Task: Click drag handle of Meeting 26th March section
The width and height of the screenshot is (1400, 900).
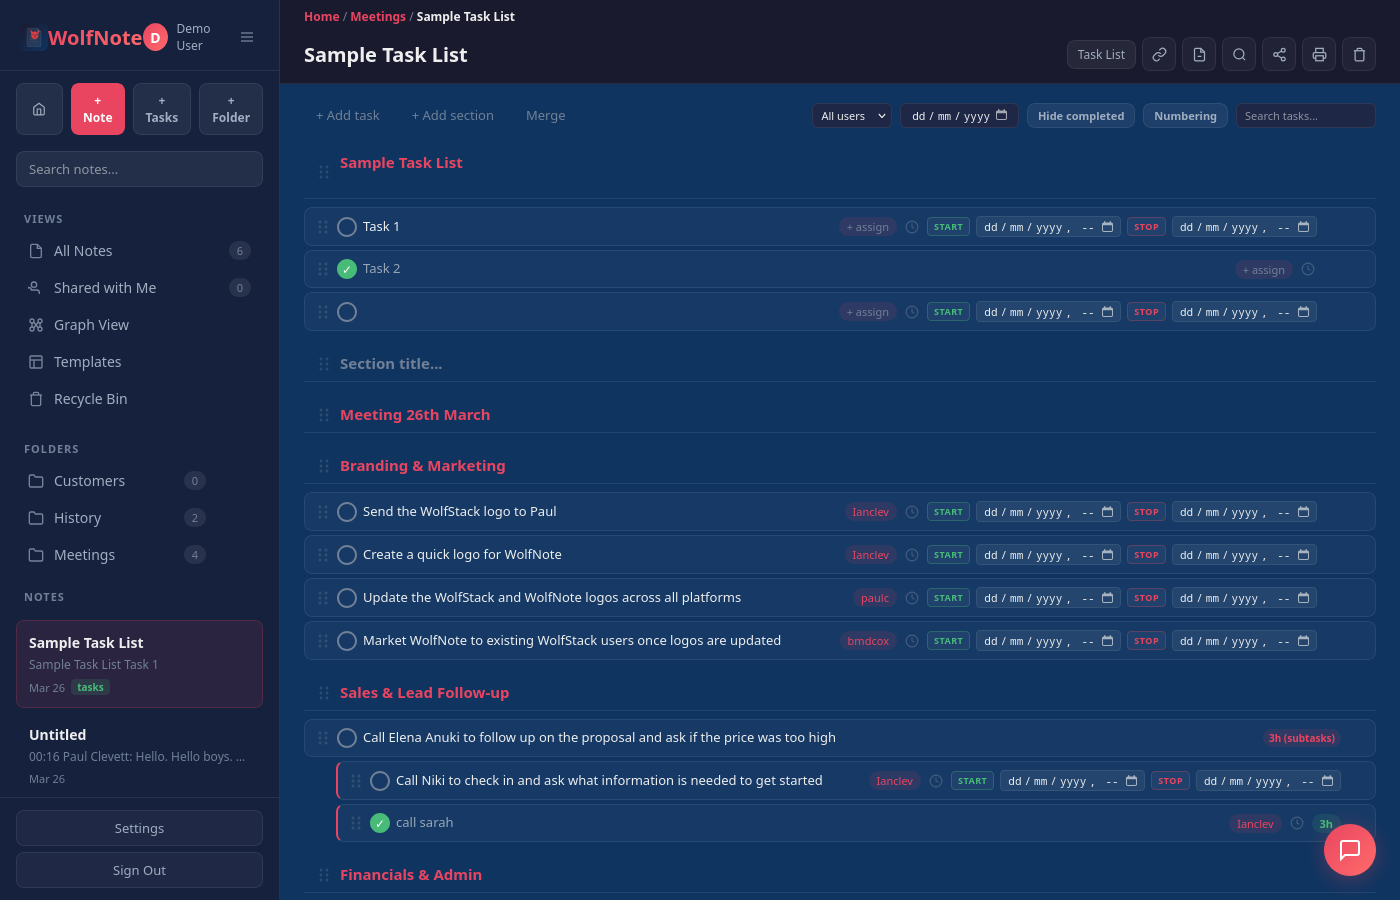Action: point(324,415)
